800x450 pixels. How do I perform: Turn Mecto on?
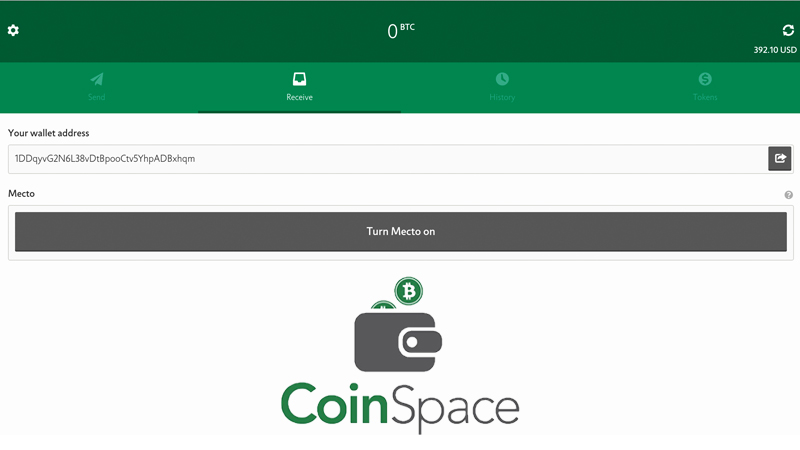tap(401, 232)
